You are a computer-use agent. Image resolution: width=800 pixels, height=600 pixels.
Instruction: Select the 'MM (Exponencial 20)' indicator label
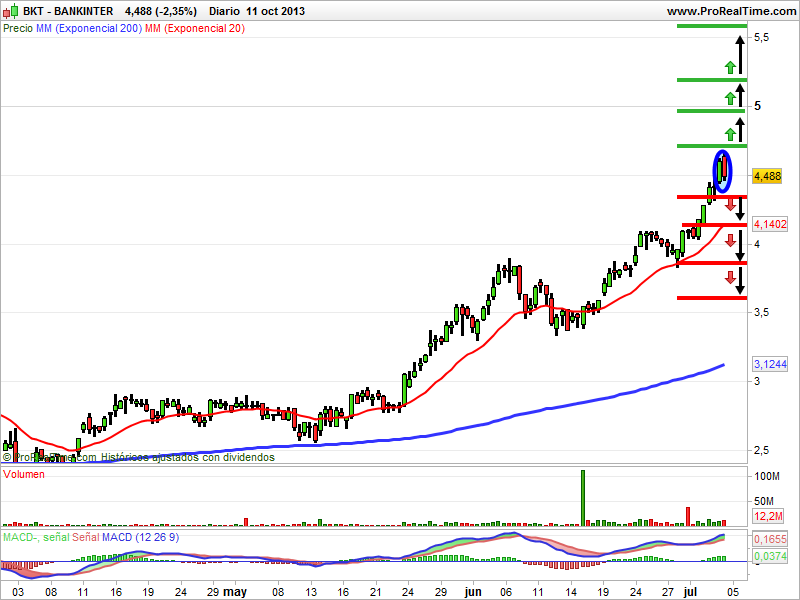(195, 29)
